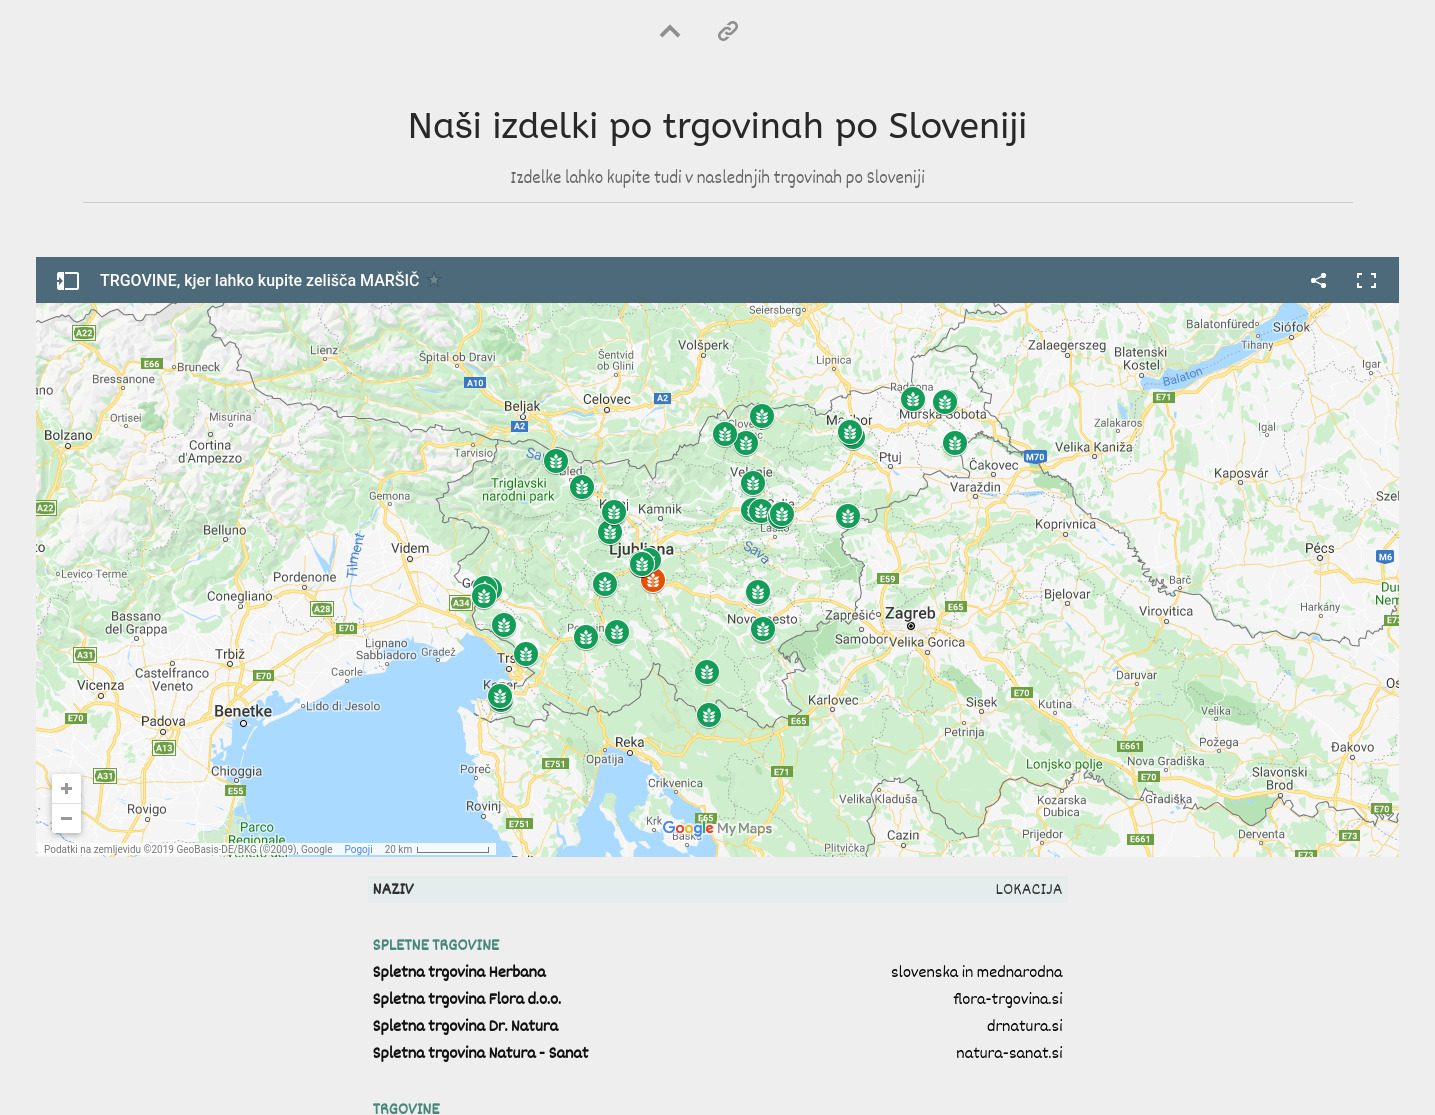The height and width of the screenshot is (1115, 1435).
Task: Open the map in fullscreen view
Action: [1366, 281]
